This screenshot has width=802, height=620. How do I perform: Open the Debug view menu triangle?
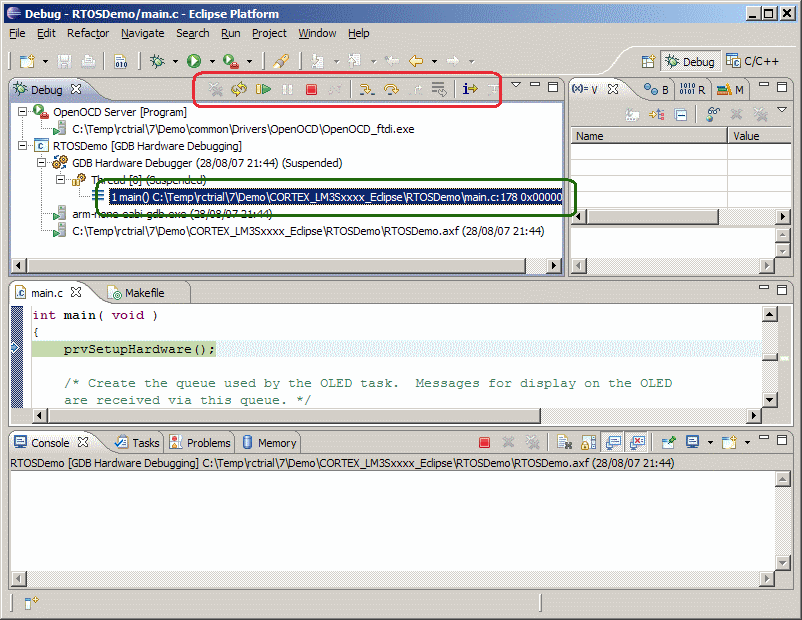click(516, 85)
